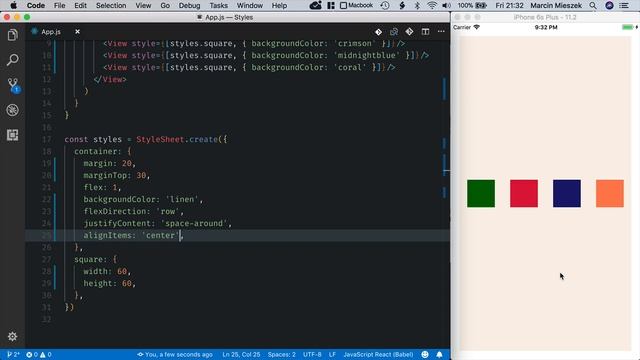
Task: Open the Help menu
Action: (279, 5)
